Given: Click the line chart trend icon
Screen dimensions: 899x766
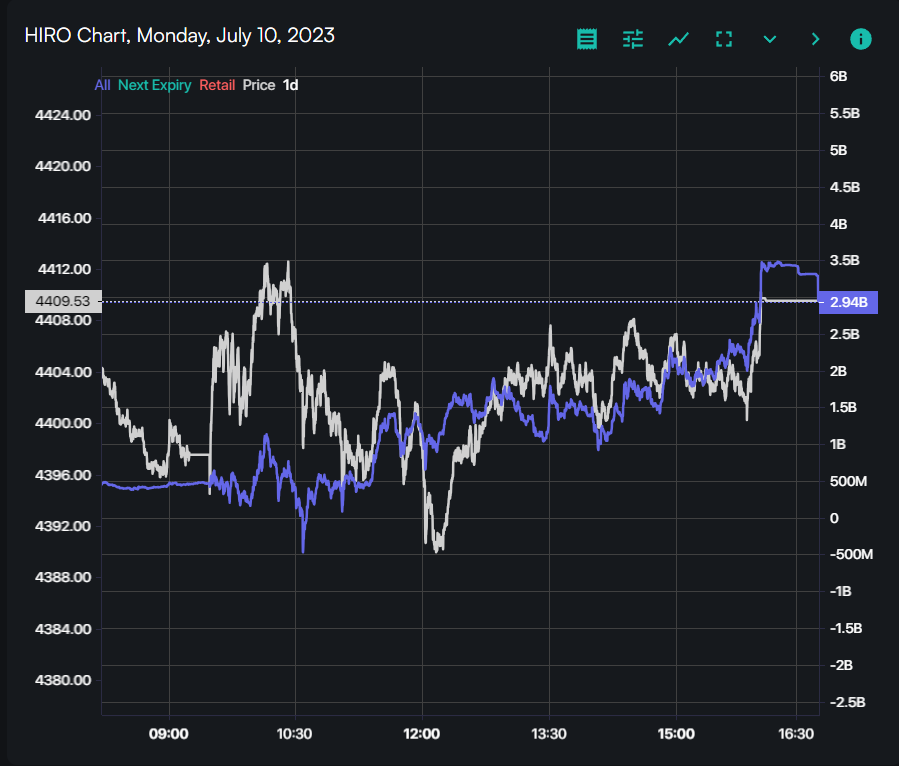Looking at the screenshot, I should tap(679, 39).
